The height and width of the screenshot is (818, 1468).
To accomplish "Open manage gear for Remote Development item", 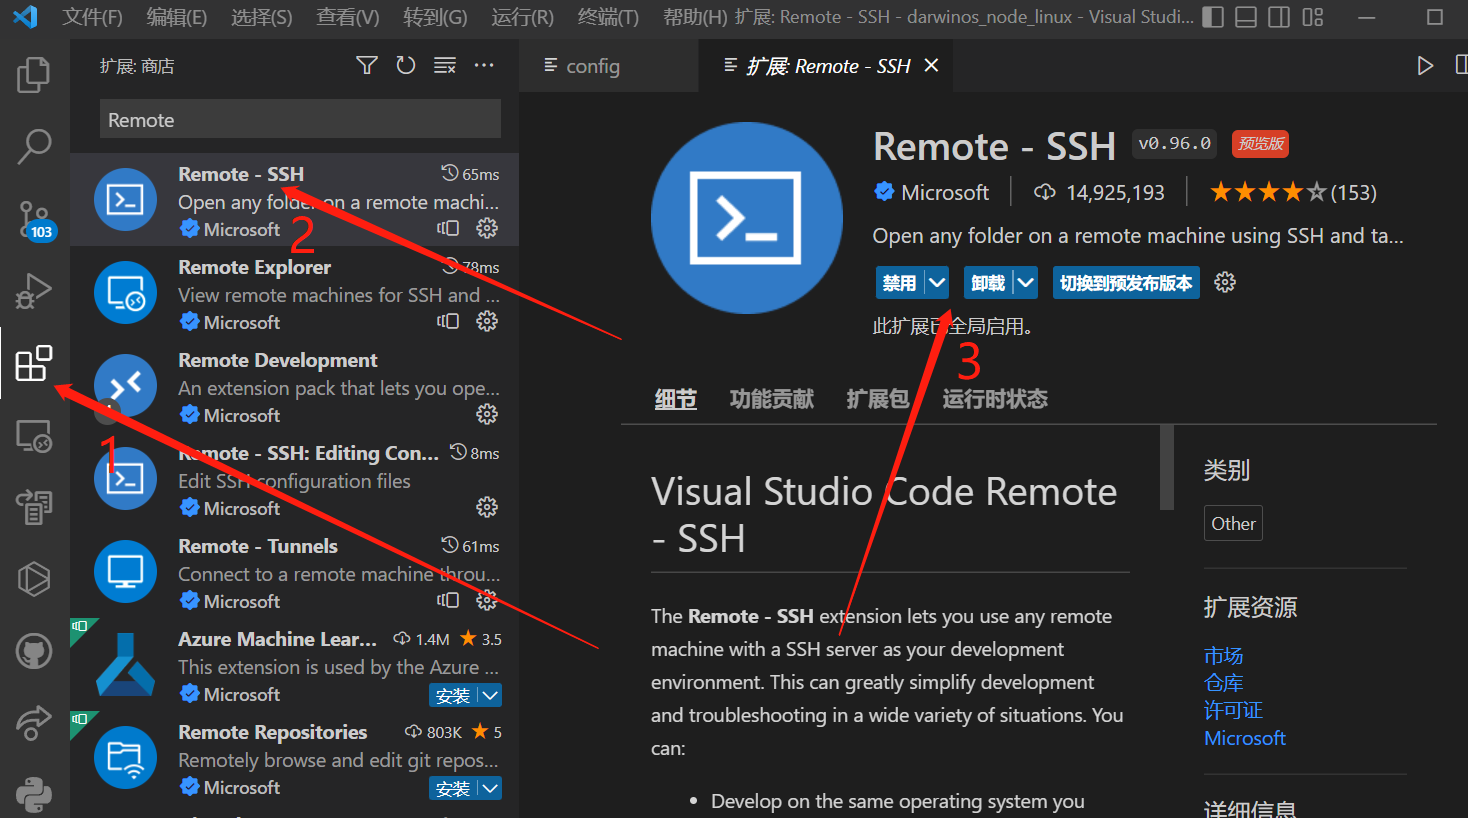I will [x=487, y=414].
